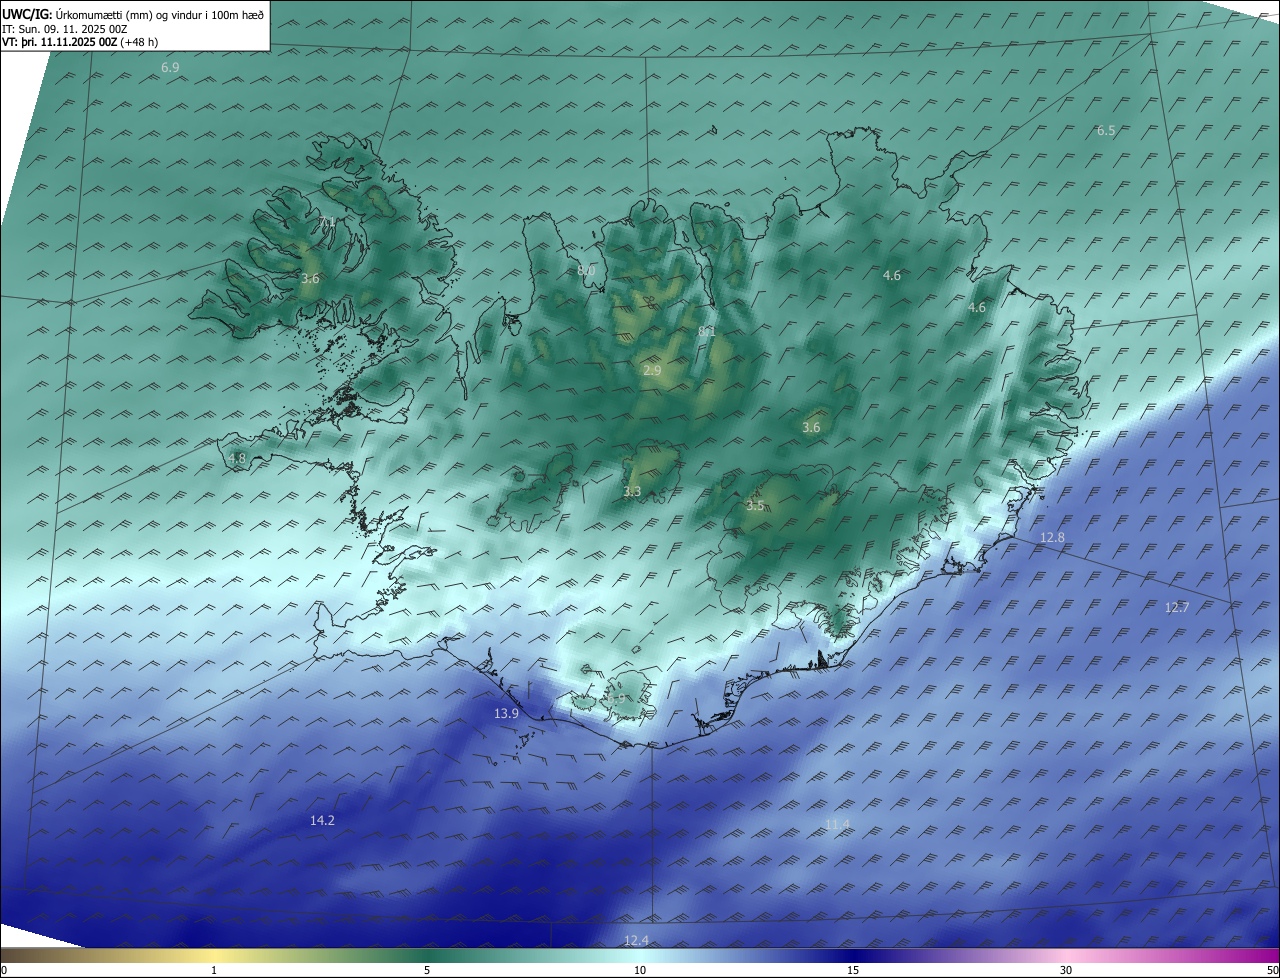Click the map title 'UWC/IG: Úrkomumætti' line

tap(133, 14)
